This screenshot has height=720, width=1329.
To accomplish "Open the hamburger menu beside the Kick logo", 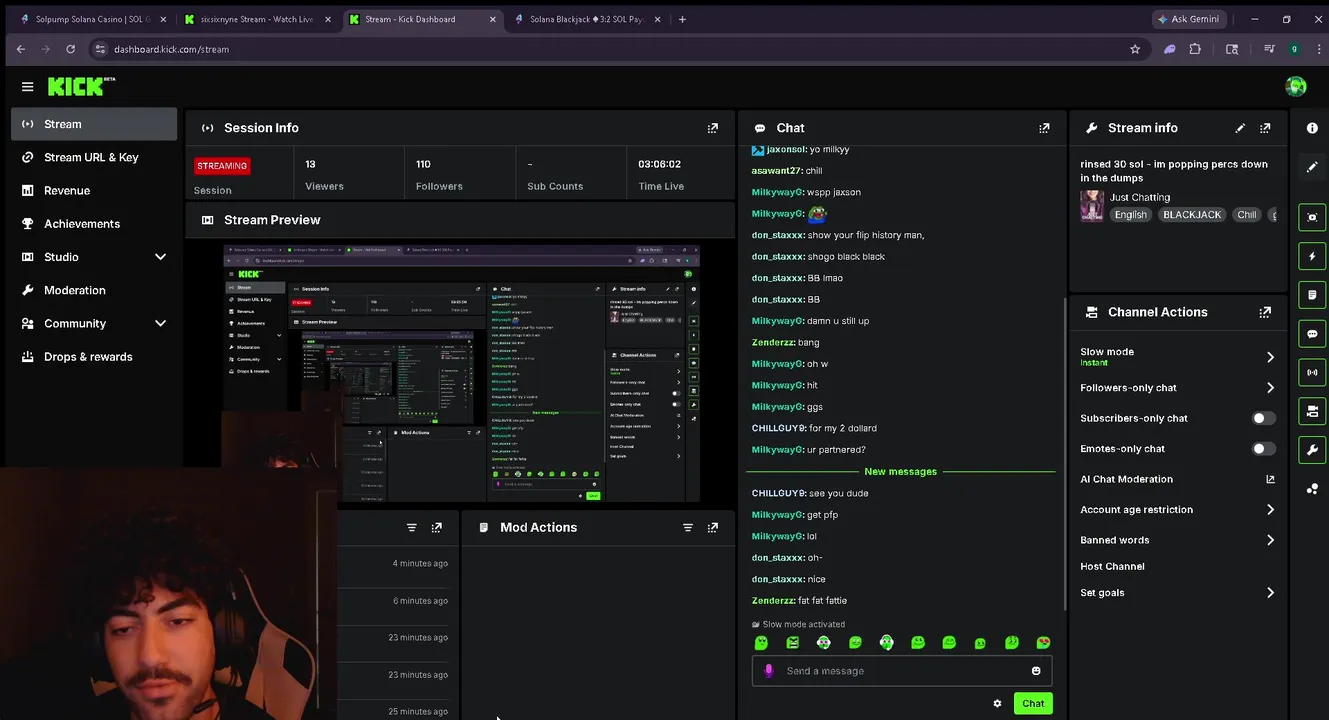I will (x=27, y=87).
